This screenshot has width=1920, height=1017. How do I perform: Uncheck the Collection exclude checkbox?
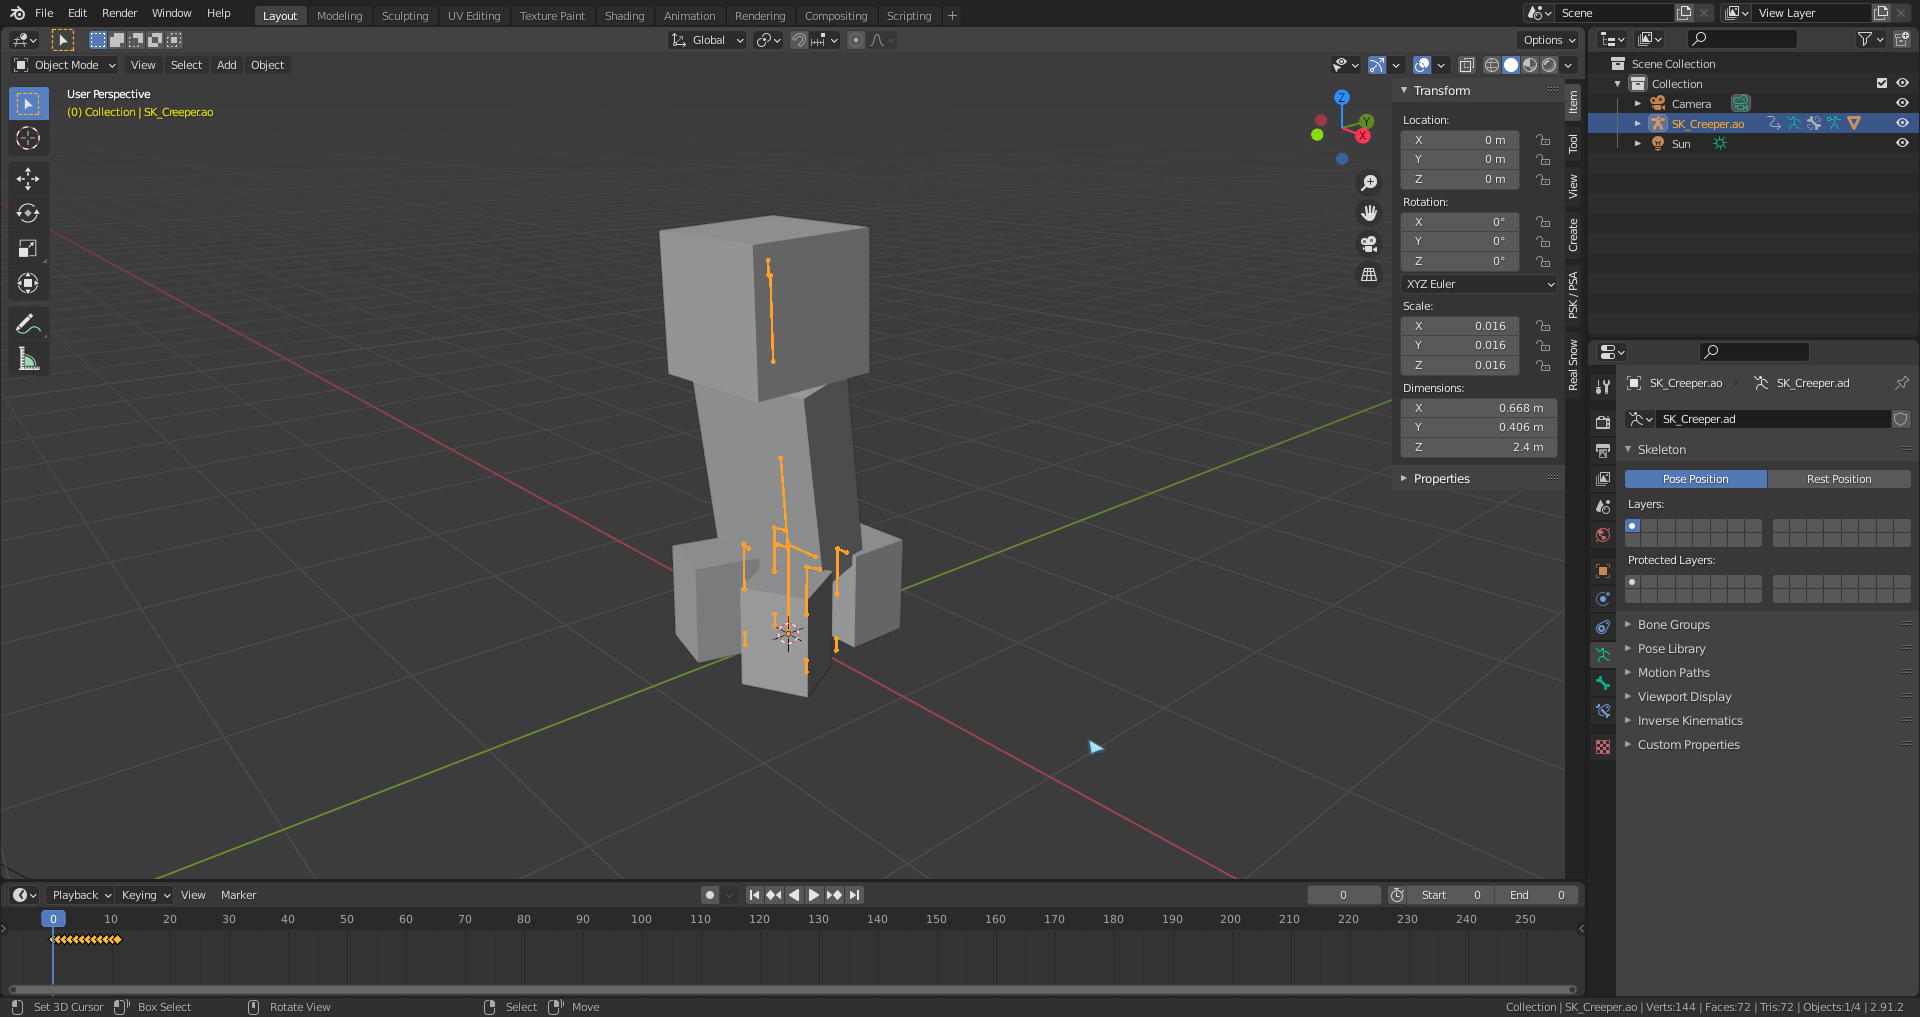[x=1881, y=84]
